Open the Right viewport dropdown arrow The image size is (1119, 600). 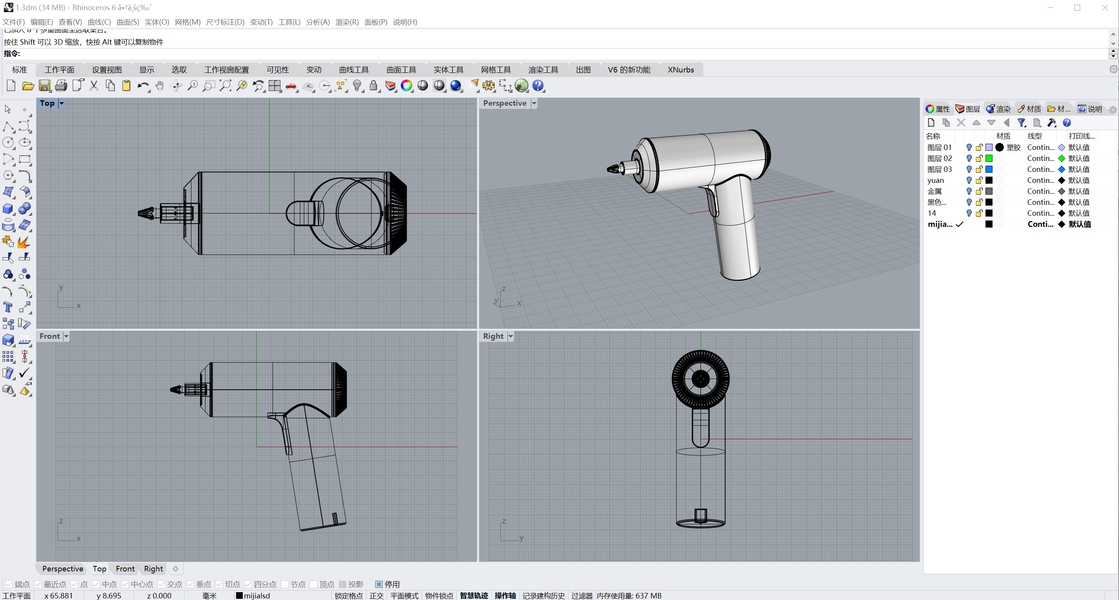(x=510, y=336)
